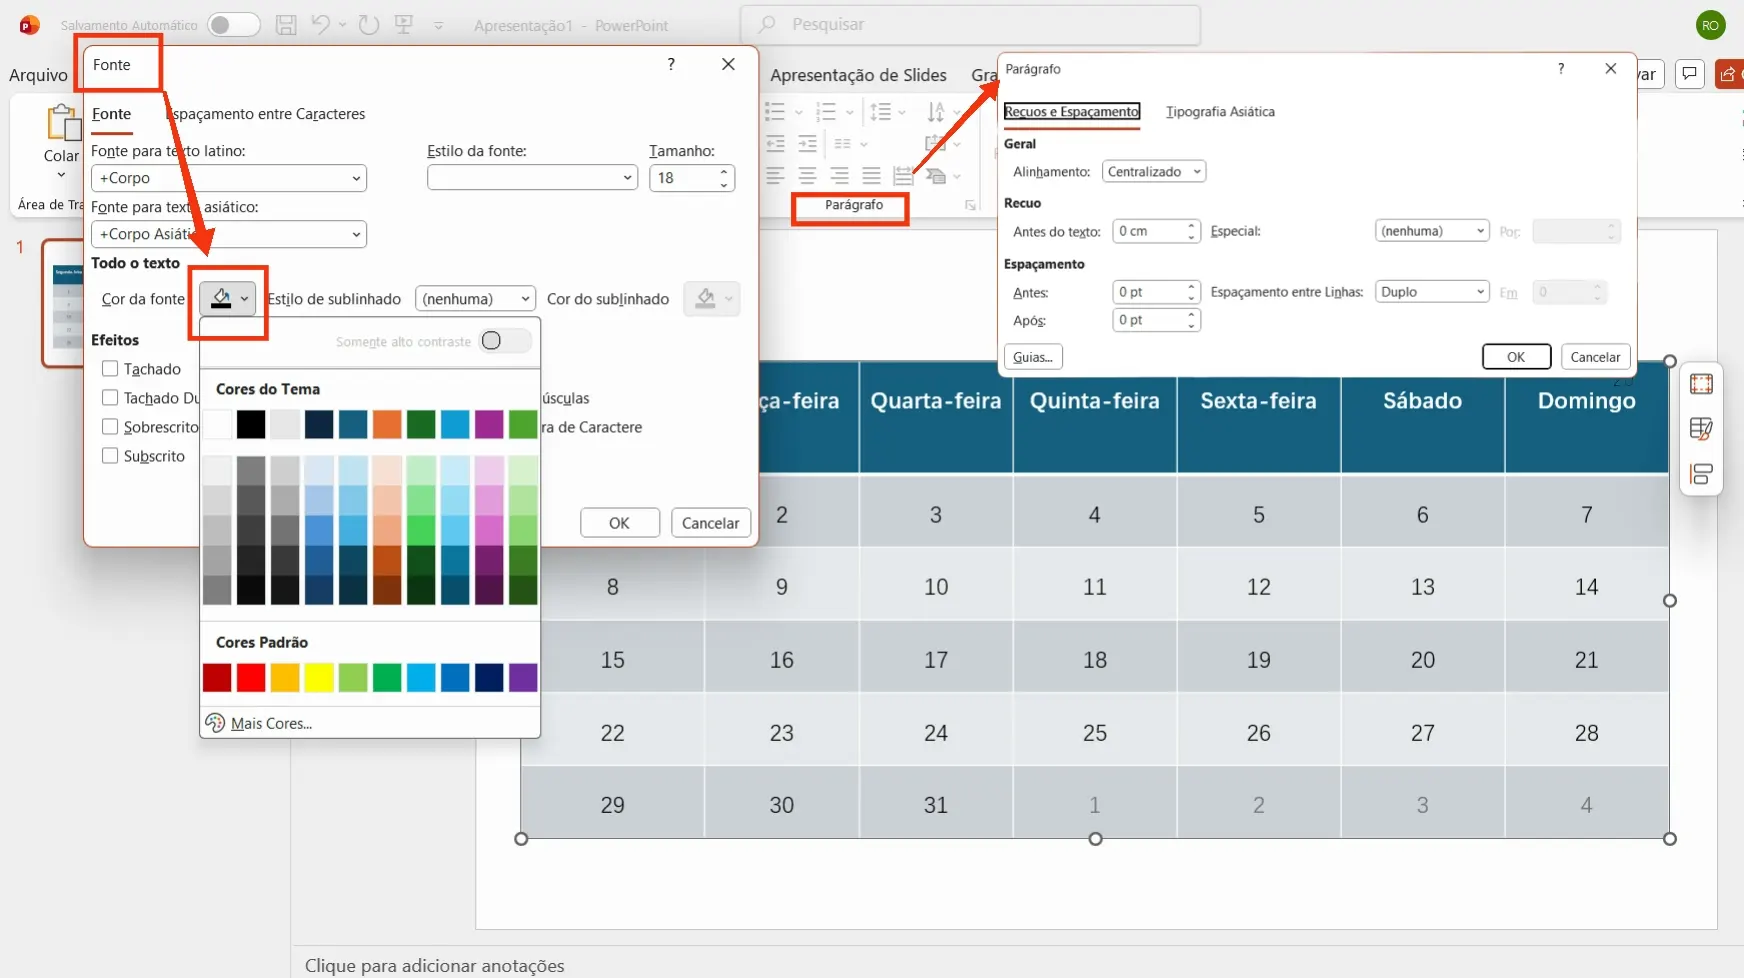Click Cancelar in the Fonte dialog

tap(710, 523)
